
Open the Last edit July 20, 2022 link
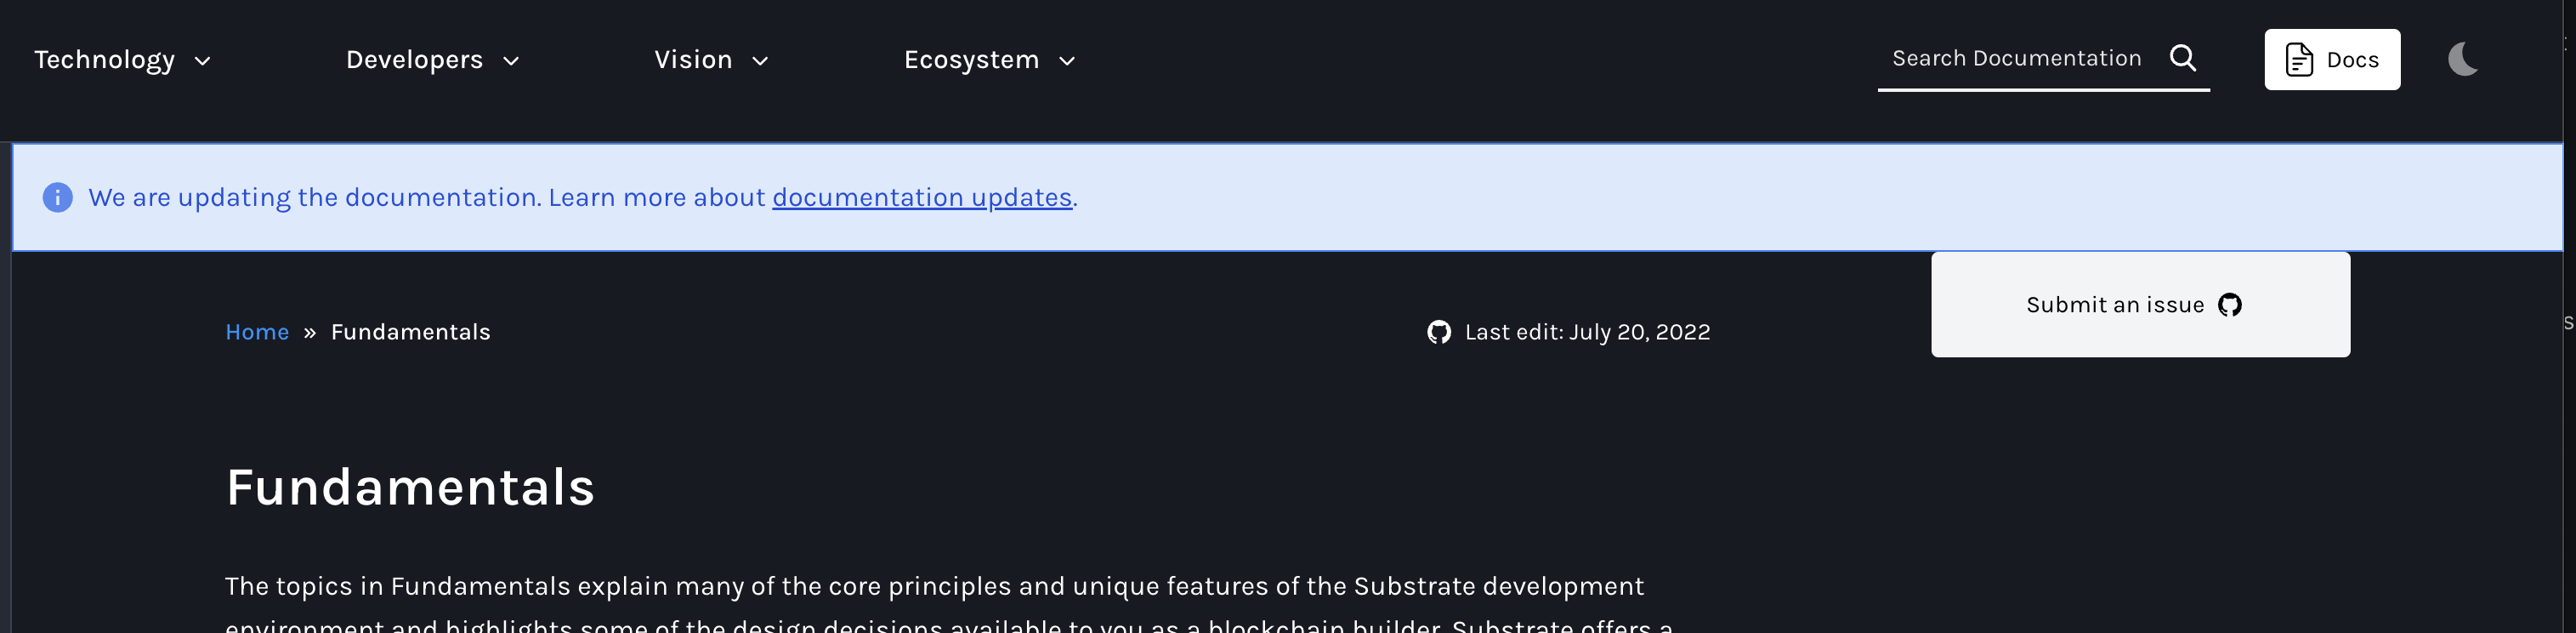(x=1587, y=332)
